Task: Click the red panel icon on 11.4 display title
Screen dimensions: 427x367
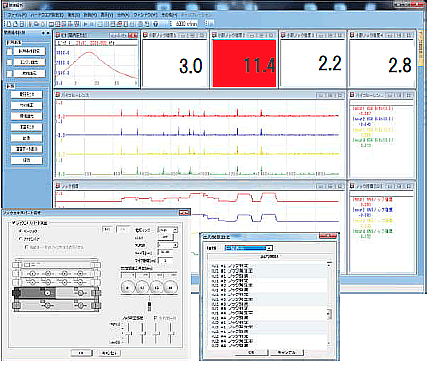Action: pyautogui.click(x=214, y=35)
